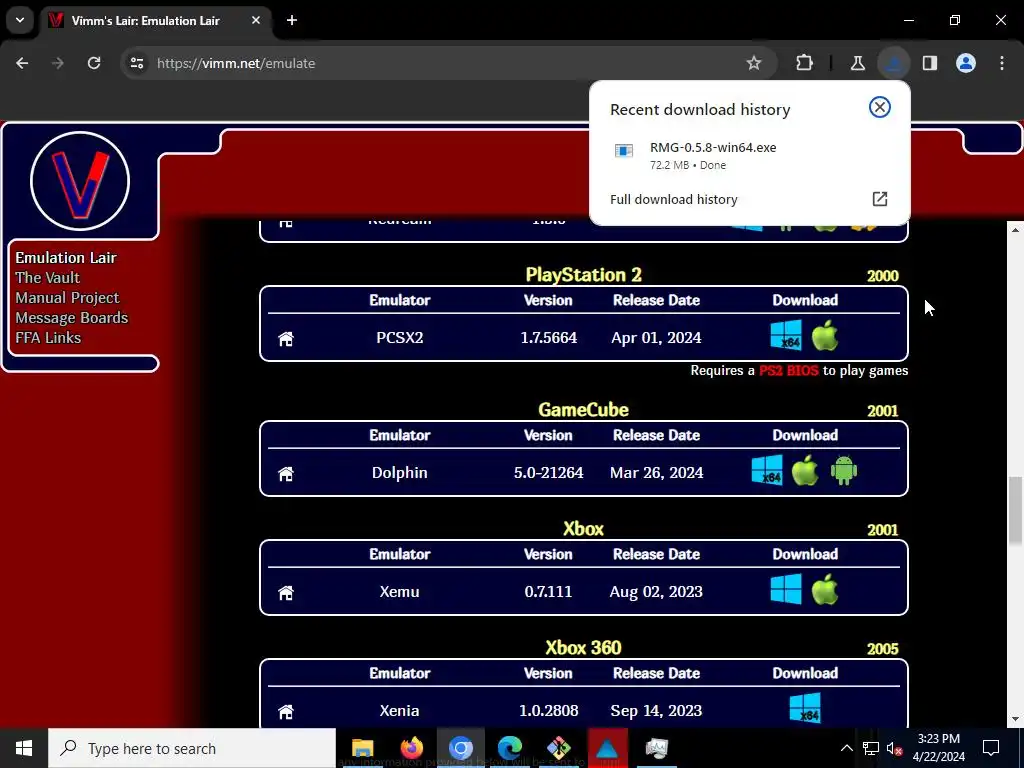Download PCSX2 for macOS
The image size is (1024, 768).
click(x=825, y=336)
